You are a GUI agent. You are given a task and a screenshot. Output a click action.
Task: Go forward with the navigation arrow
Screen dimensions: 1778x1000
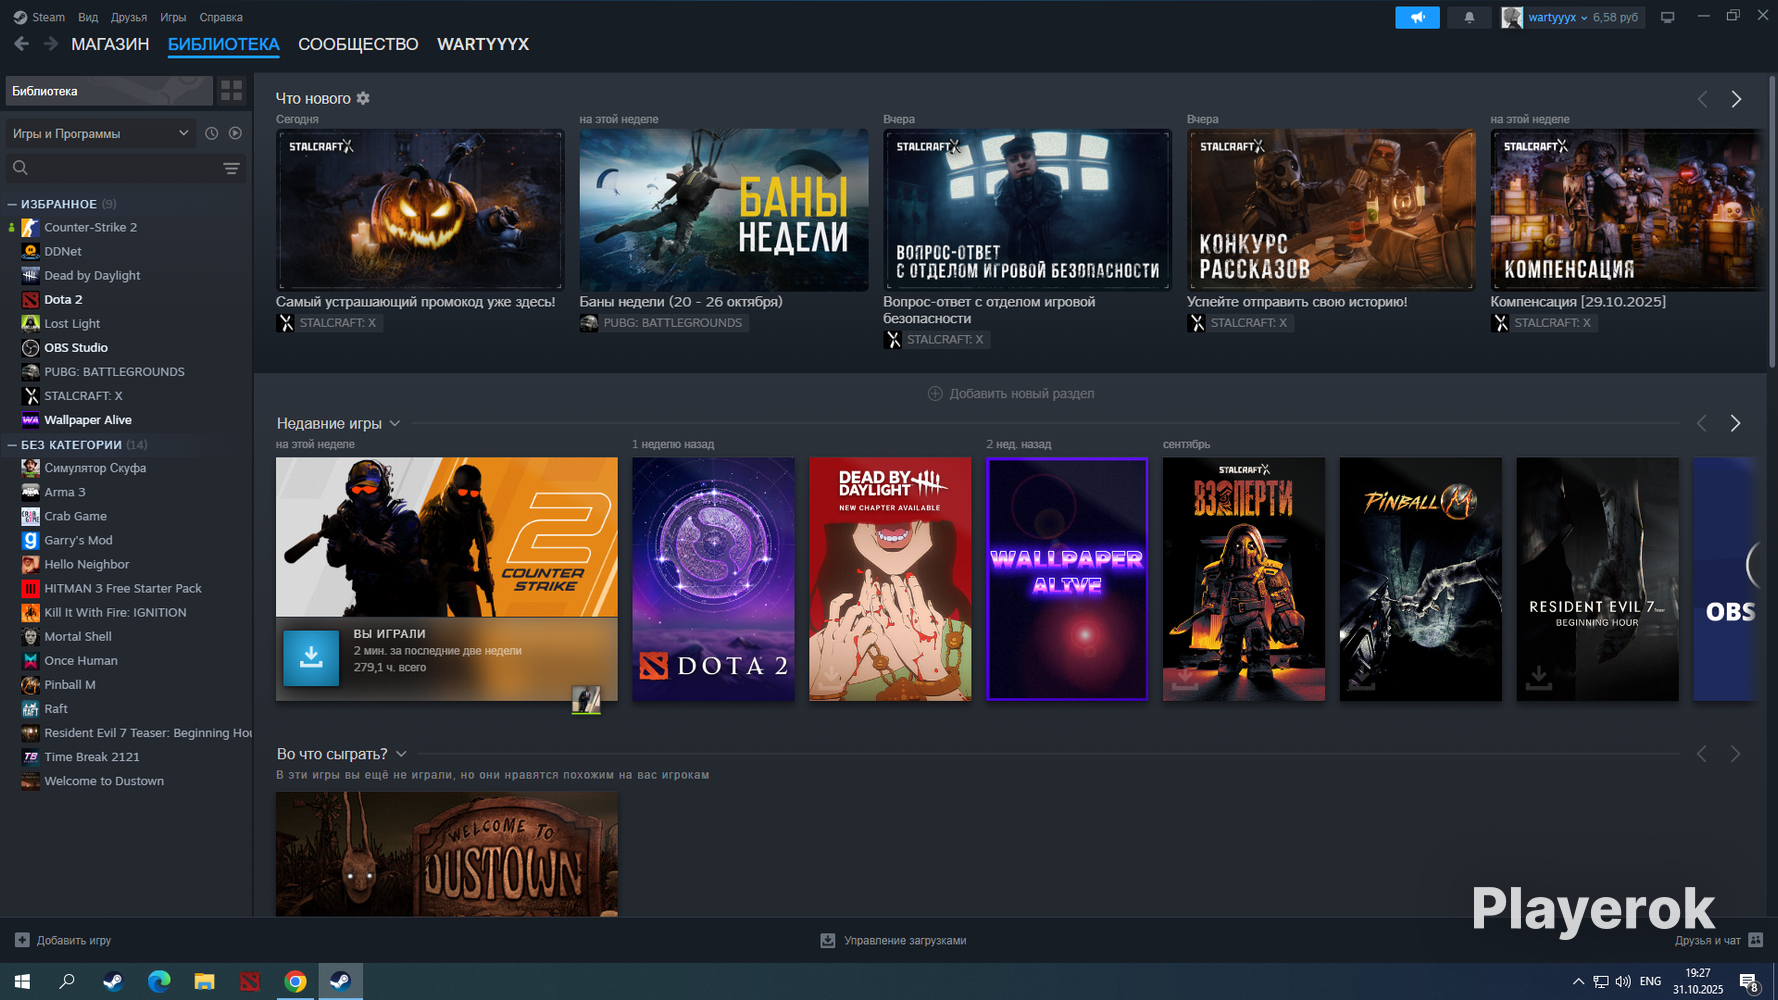pyautogui.click(x=50, y=44)
